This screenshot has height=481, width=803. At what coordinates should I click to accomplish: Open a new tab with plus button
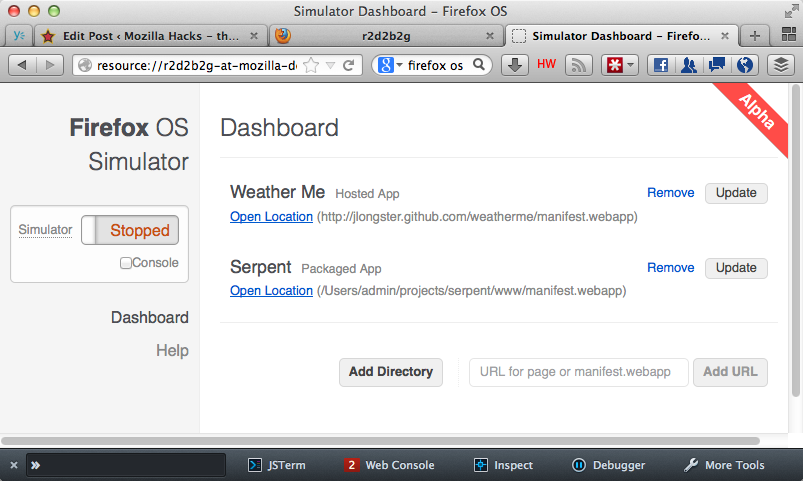coord(754,36)
